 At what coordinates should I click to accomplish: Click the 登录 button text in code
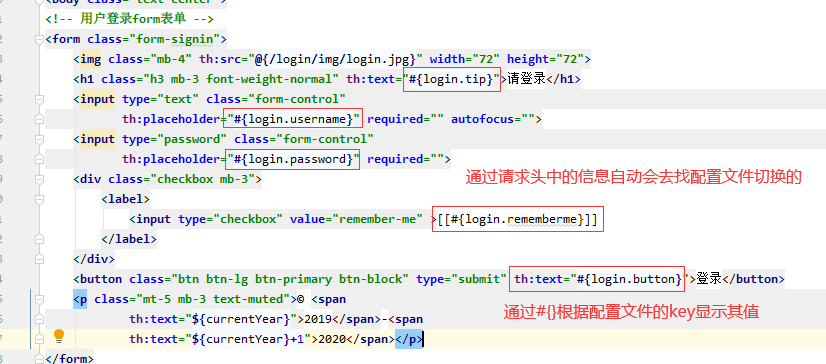coord(709,279)
